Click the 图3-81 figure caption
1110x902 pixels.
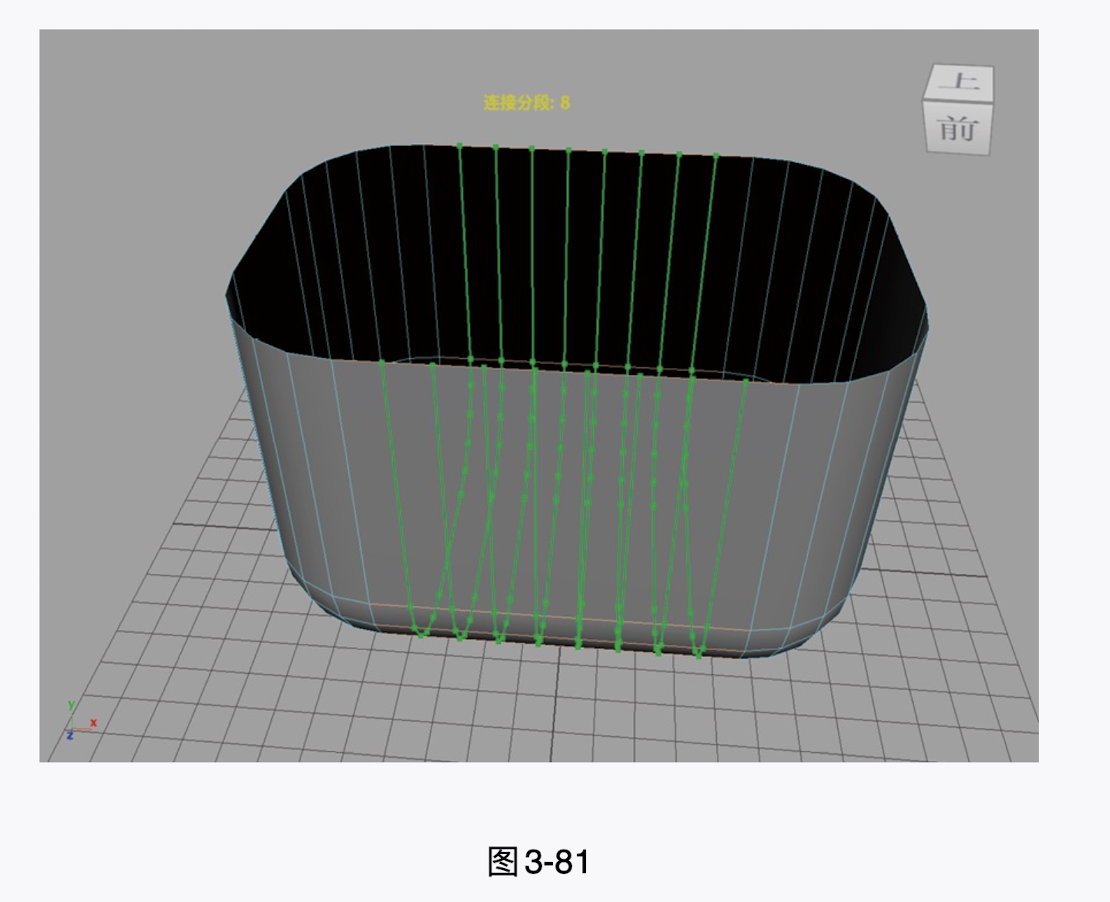pyautogui.click(x=539, y=862)
